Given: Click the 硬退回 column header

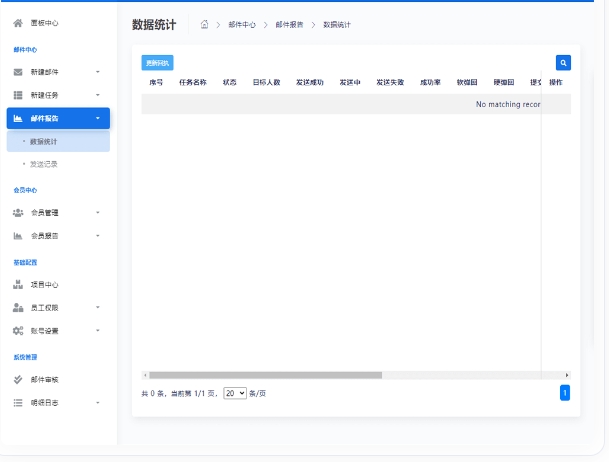Looking at the screenshot, I should point(504,82).
